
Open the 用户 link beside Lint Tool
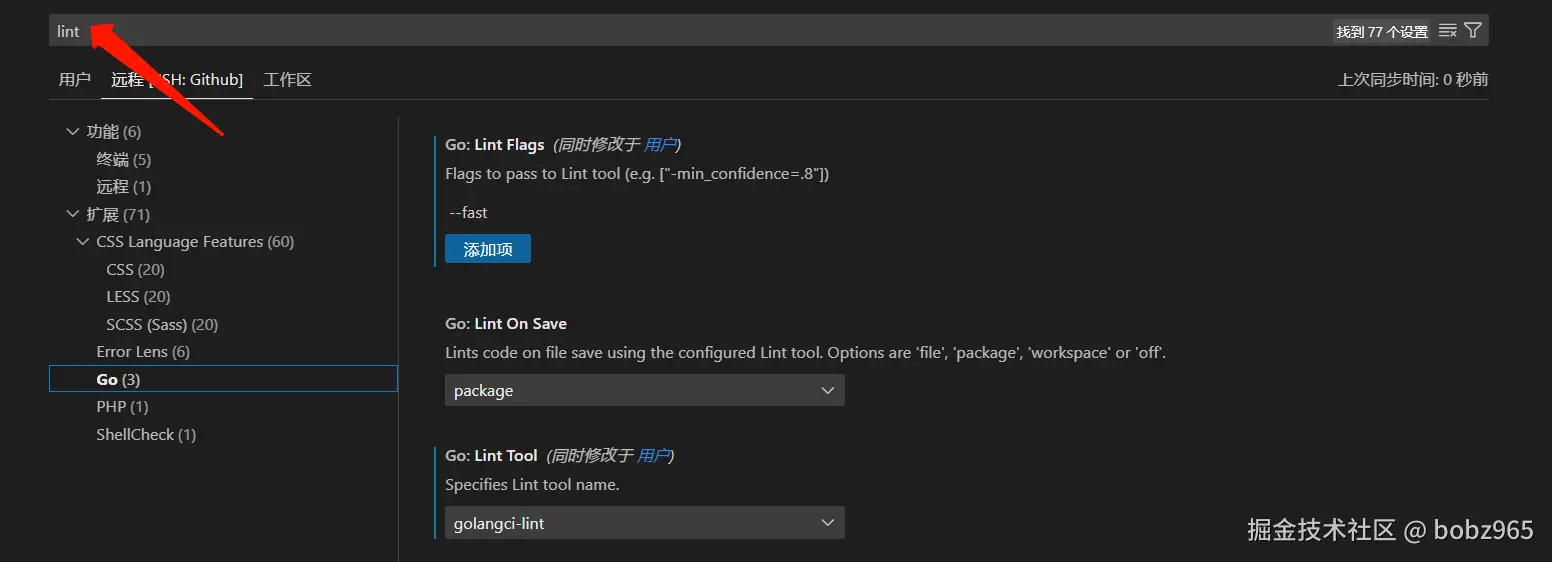tap(652, 455)
